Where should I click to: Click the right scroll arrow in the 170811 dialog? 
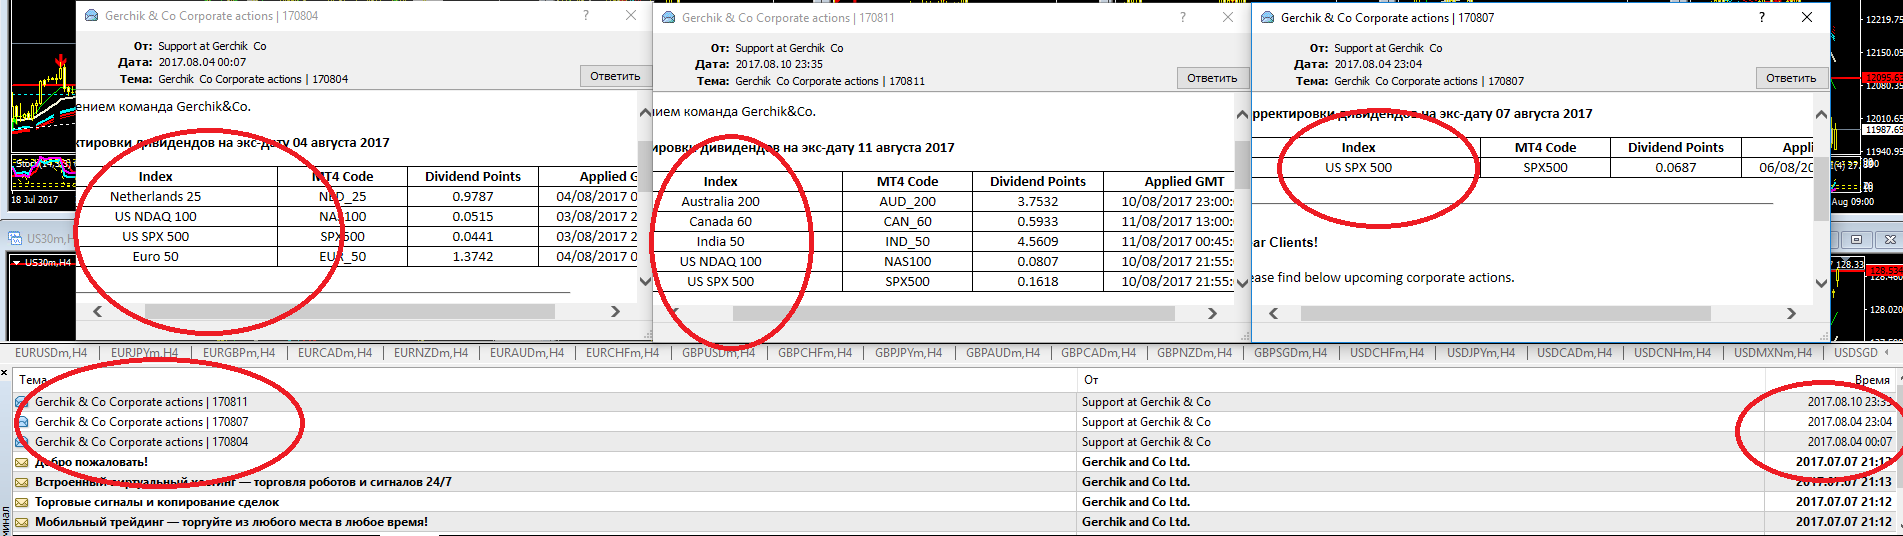click(x=1212, y=313)
